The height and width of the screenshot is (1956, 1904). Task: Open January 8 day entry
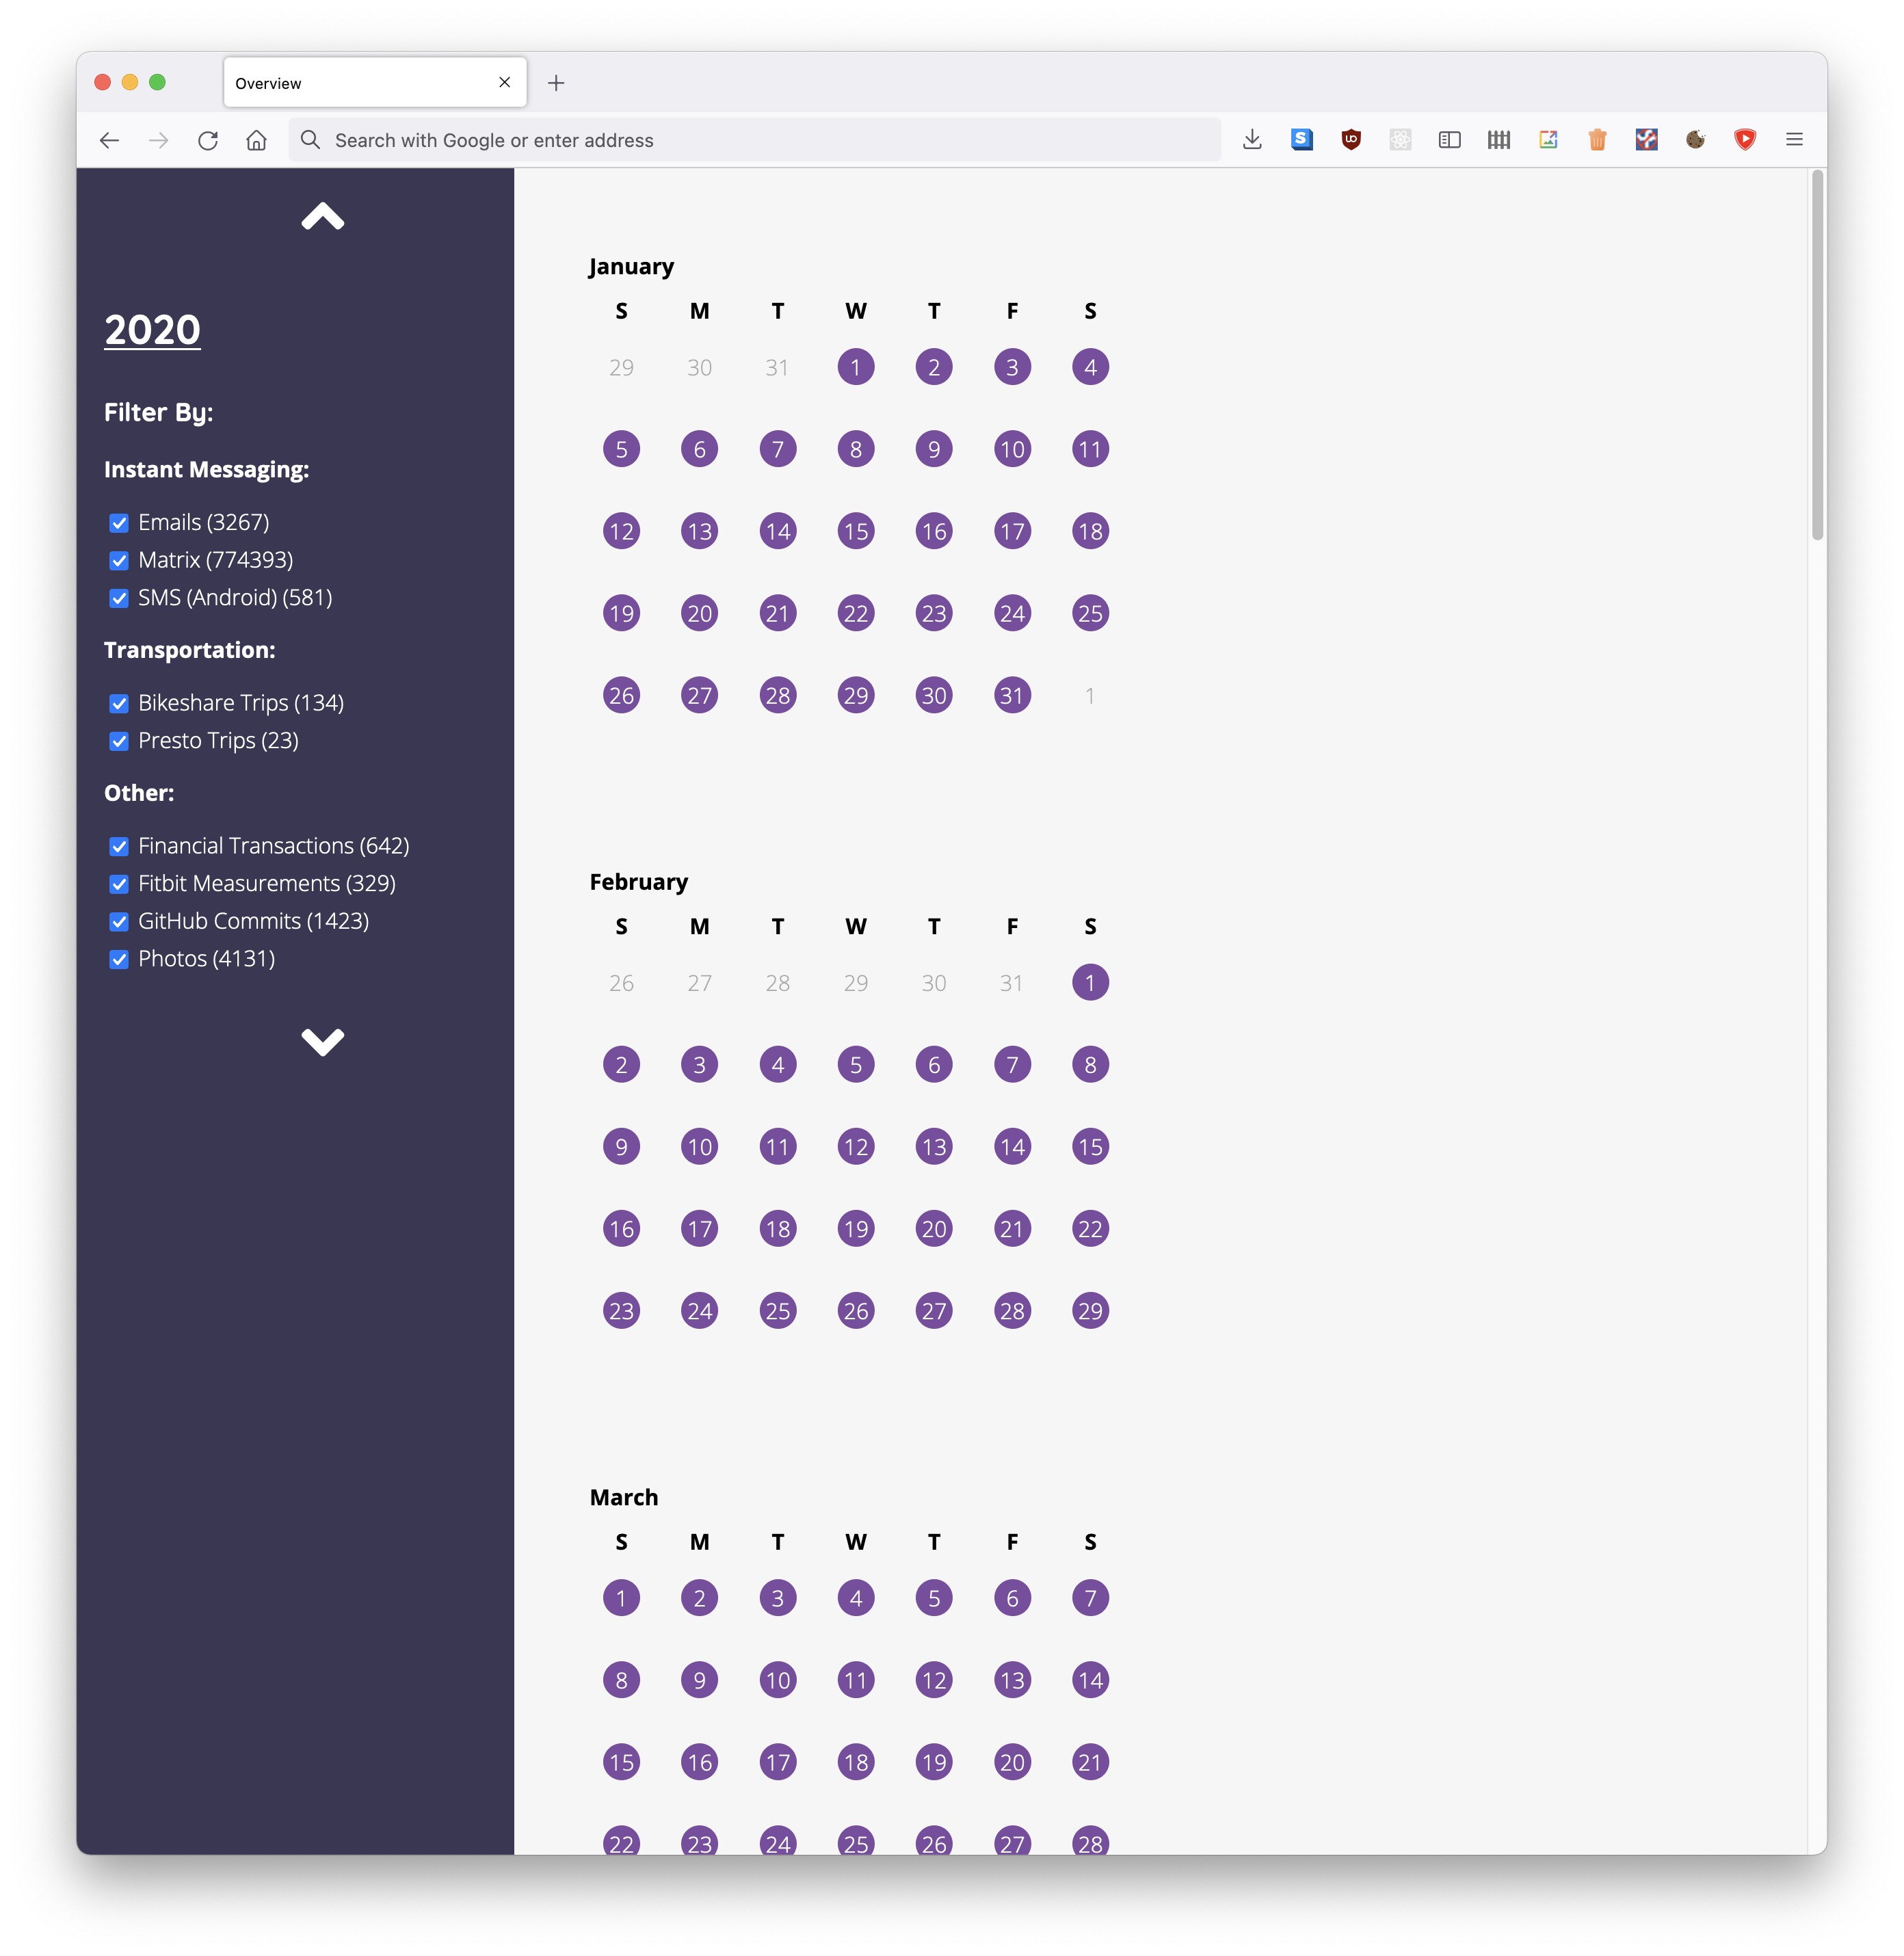[x=856, y=449]
